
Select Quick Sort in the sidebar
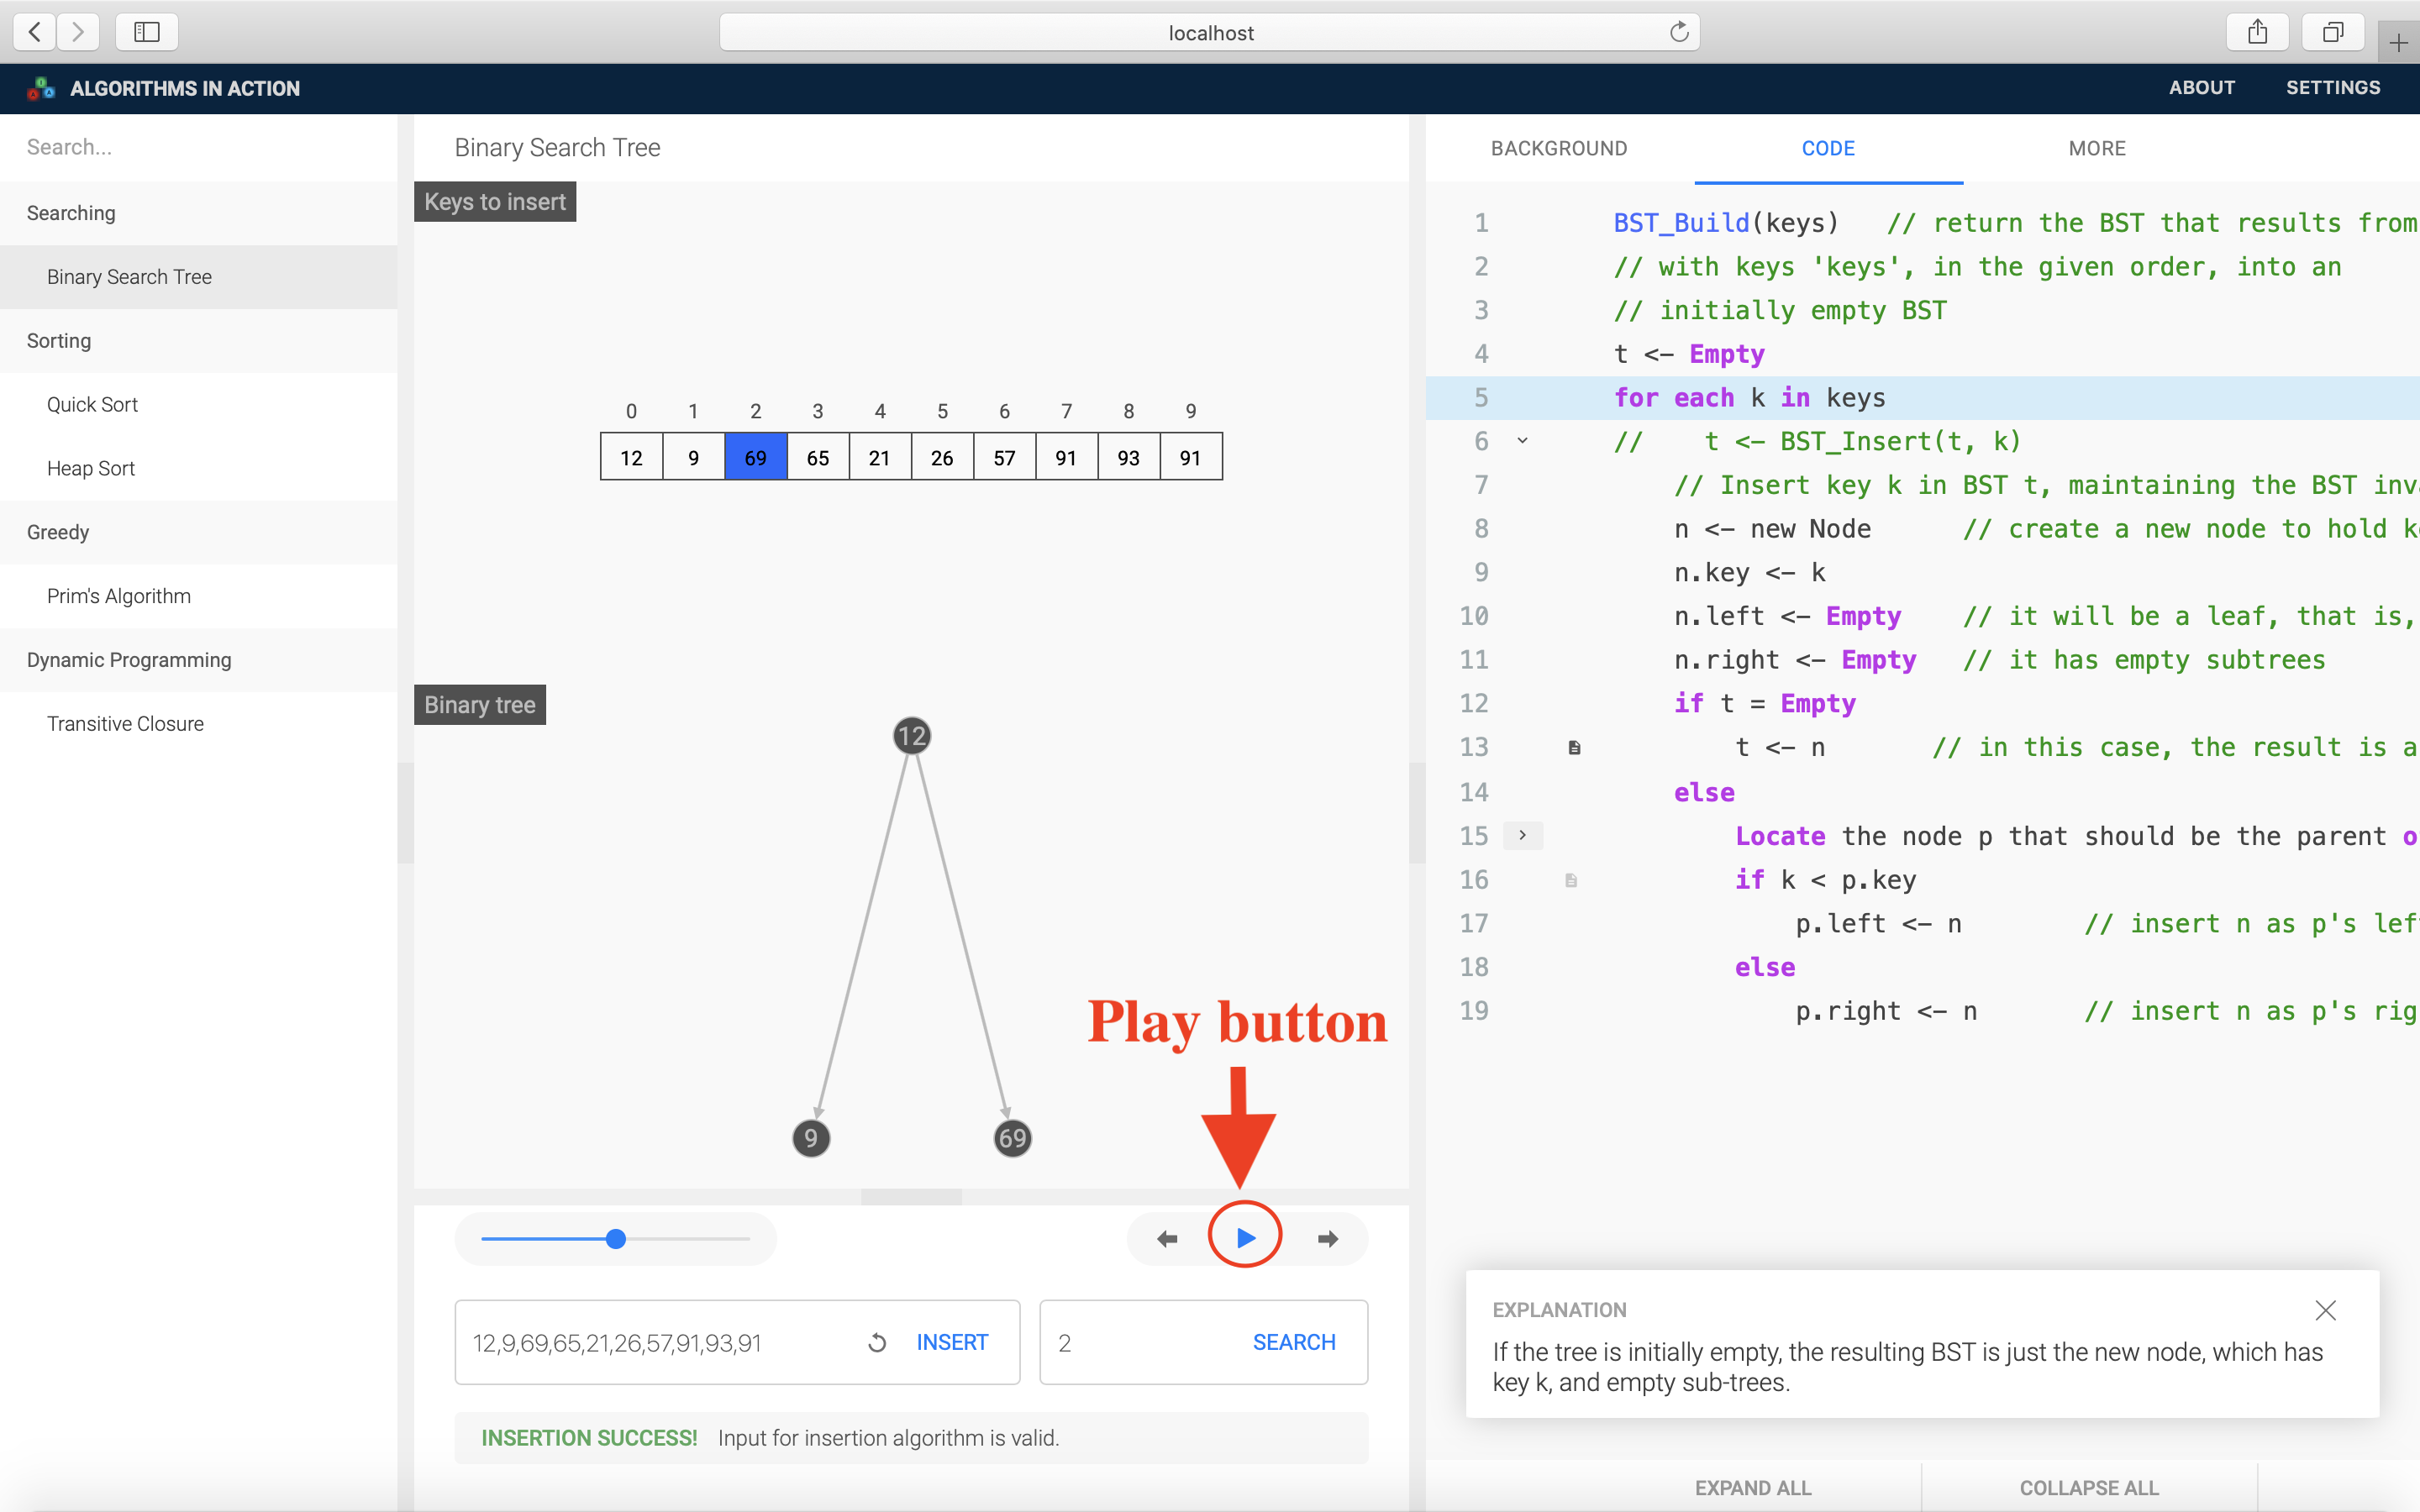92,404
